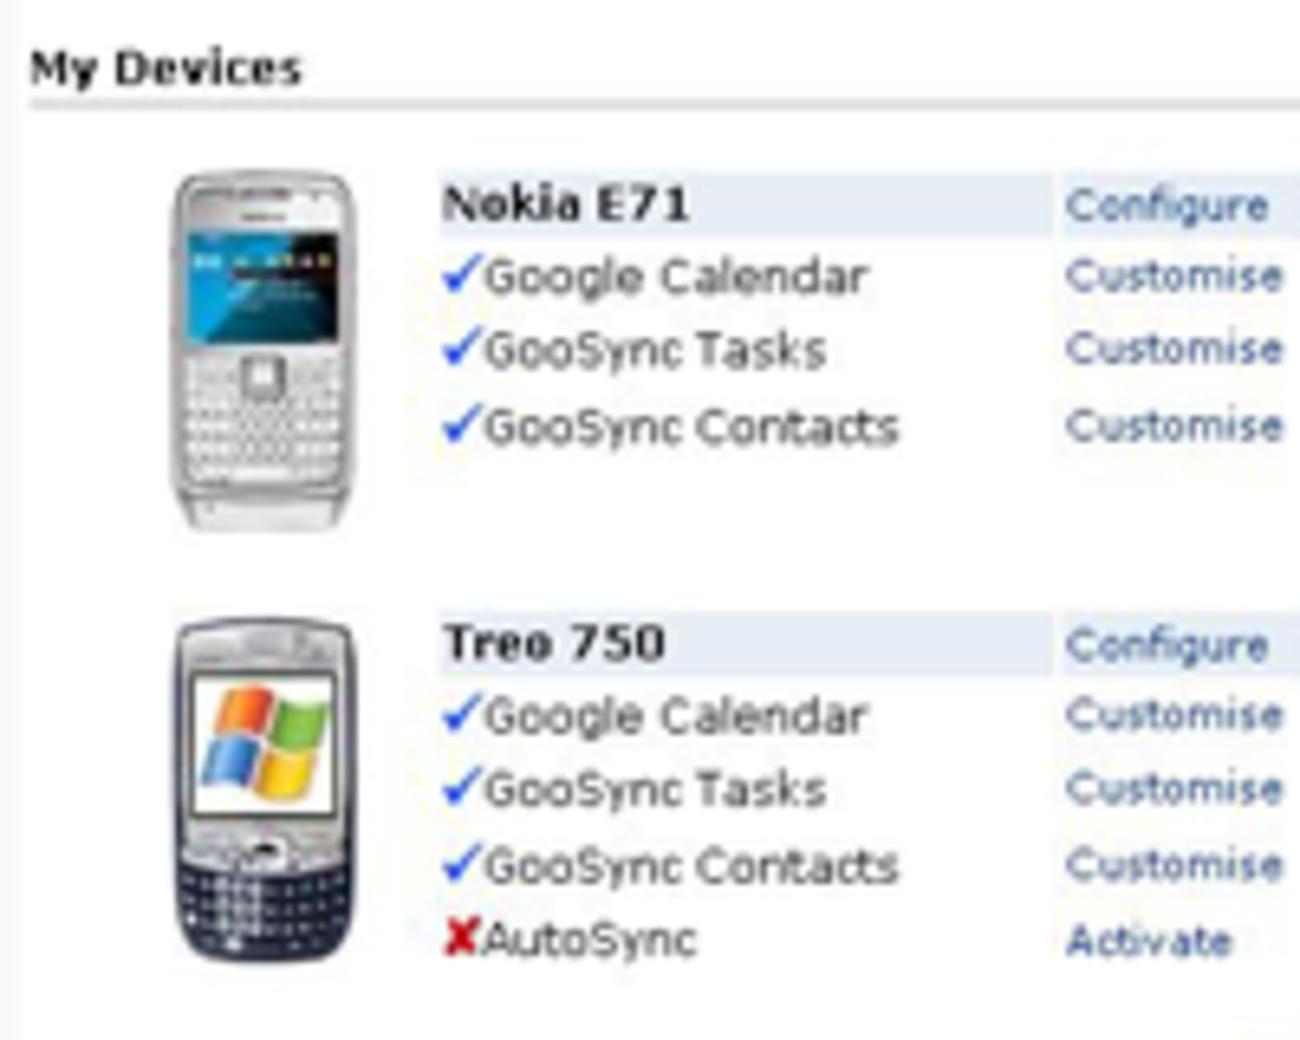Screen dimensions: 1300x1040
Task: Click the Nokia E71 phone image
Action: pyautogui.click(x=263, y=350)
